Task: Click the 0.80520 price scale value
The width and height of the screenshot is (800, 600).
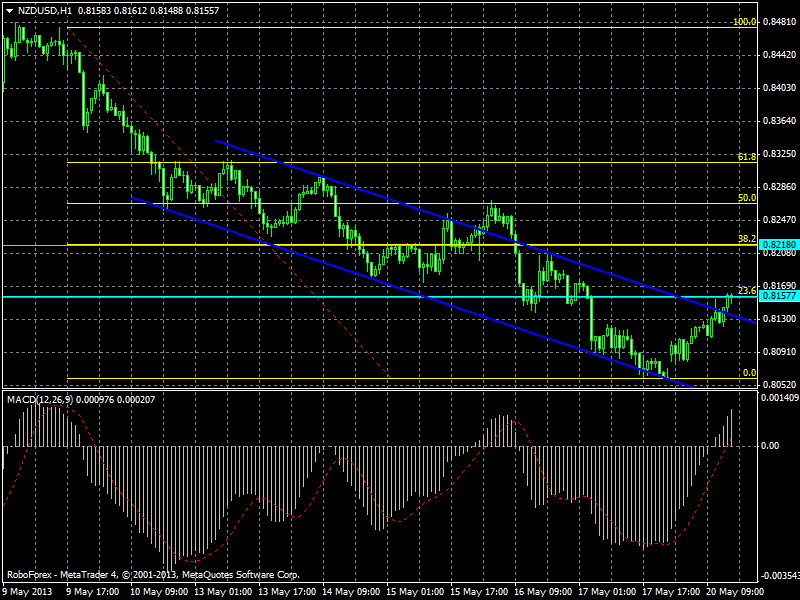Action: [x=780, y=385]
